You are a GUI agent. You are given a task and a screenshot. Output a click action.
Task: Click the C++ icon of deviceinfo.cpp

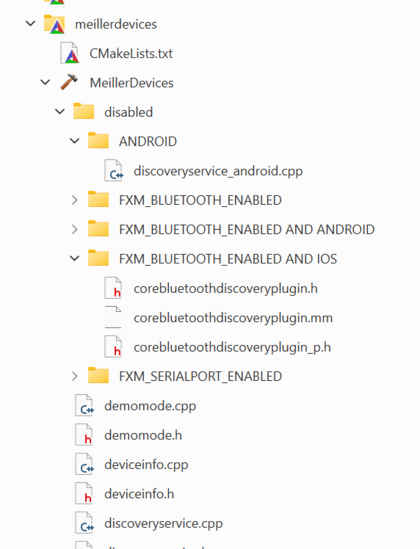pyautogui.click(x=84, y=464)
